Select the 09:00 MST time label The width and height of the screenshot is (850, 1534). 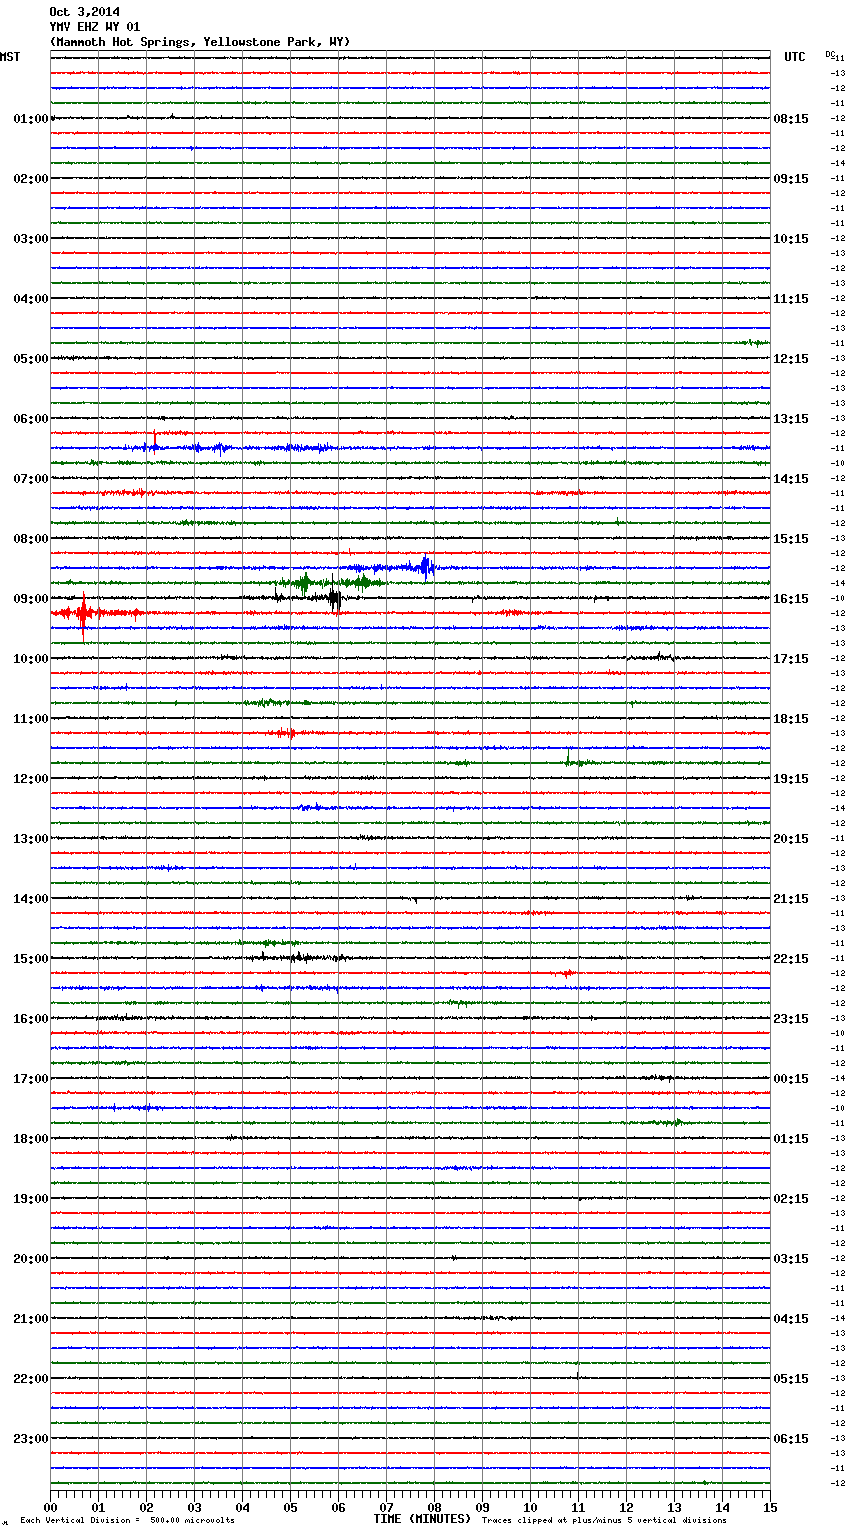30,599
